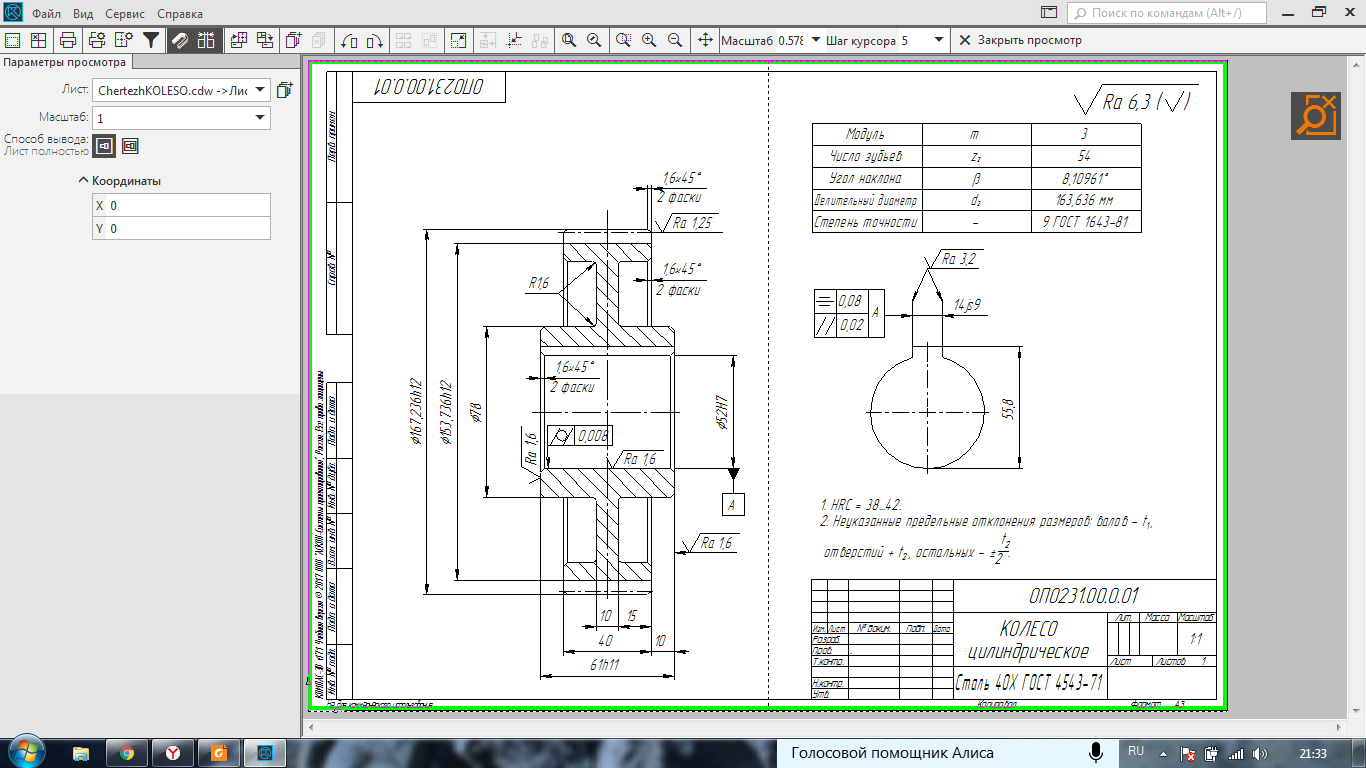Viewport: 1366px width, 768px height.
Task: Click the rotate counterclockwise icon
Action: 350,40
